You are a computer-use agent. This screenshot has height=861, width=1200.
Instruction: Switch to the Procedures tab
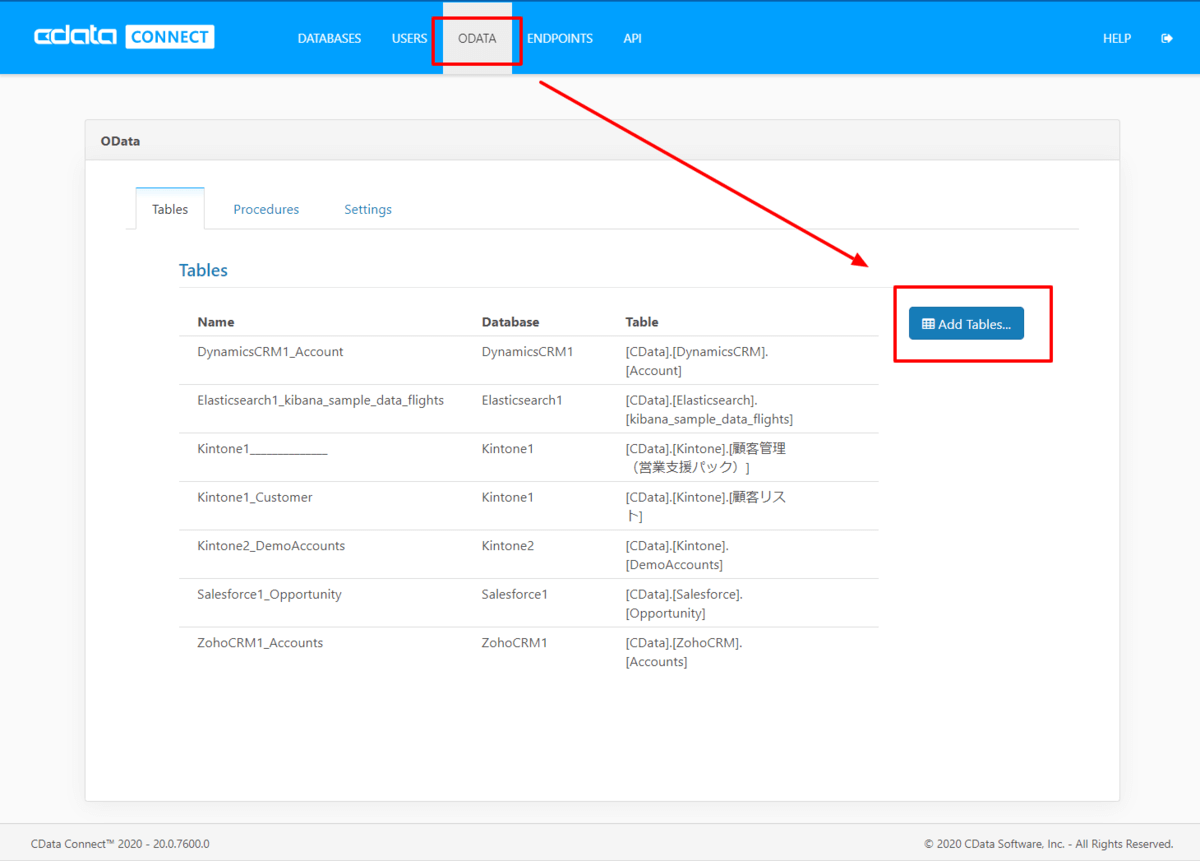click(x=266, y=209)
